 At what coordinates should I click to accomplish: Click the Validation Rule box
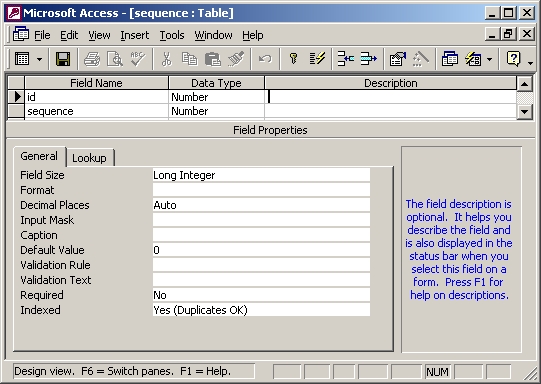tap(261, 265)
